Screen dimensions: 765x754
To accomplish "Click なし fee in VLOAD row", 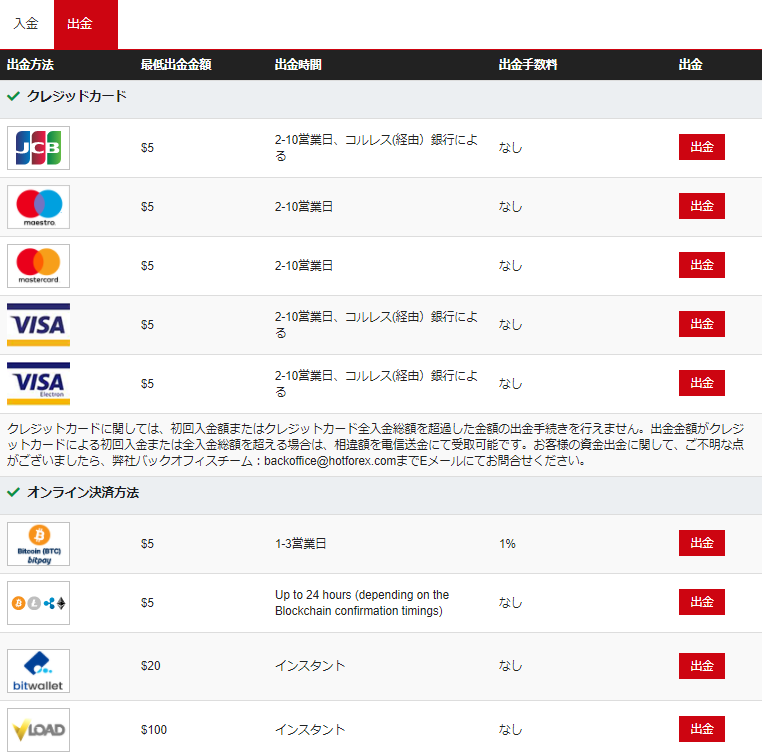I will click(510, 730).
